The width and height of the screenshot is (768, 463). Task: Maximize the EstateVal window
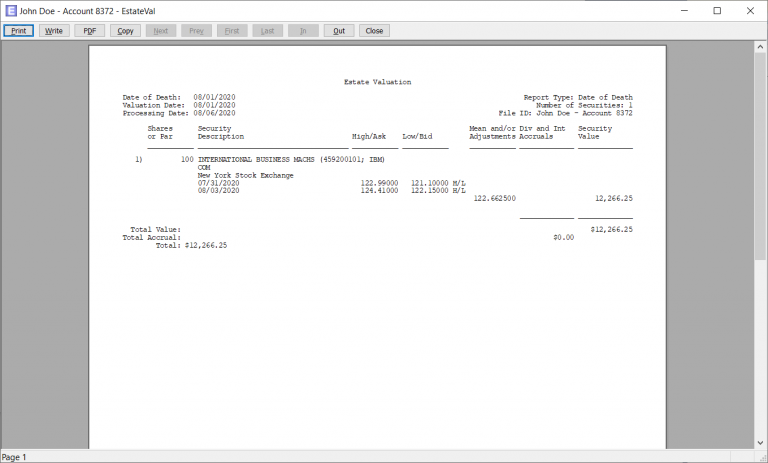[x=717, y=10]
